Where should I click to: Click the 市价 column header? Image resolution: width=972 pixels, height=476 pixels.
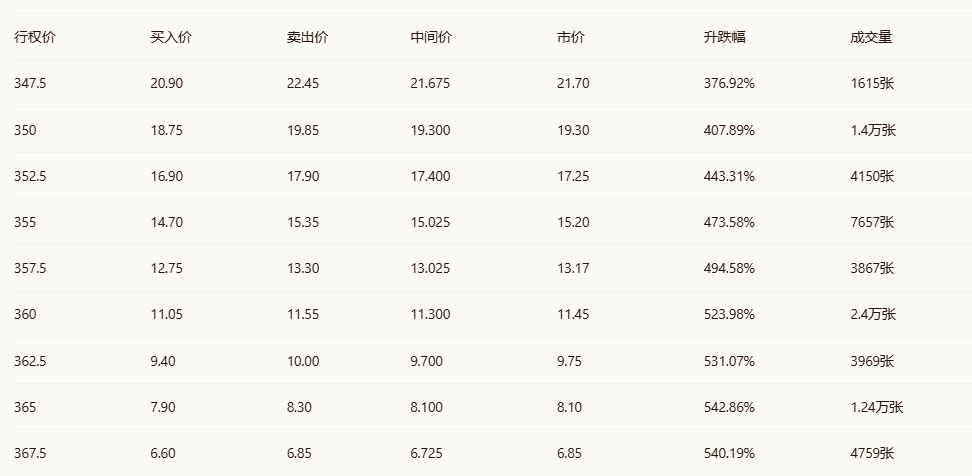571,37
